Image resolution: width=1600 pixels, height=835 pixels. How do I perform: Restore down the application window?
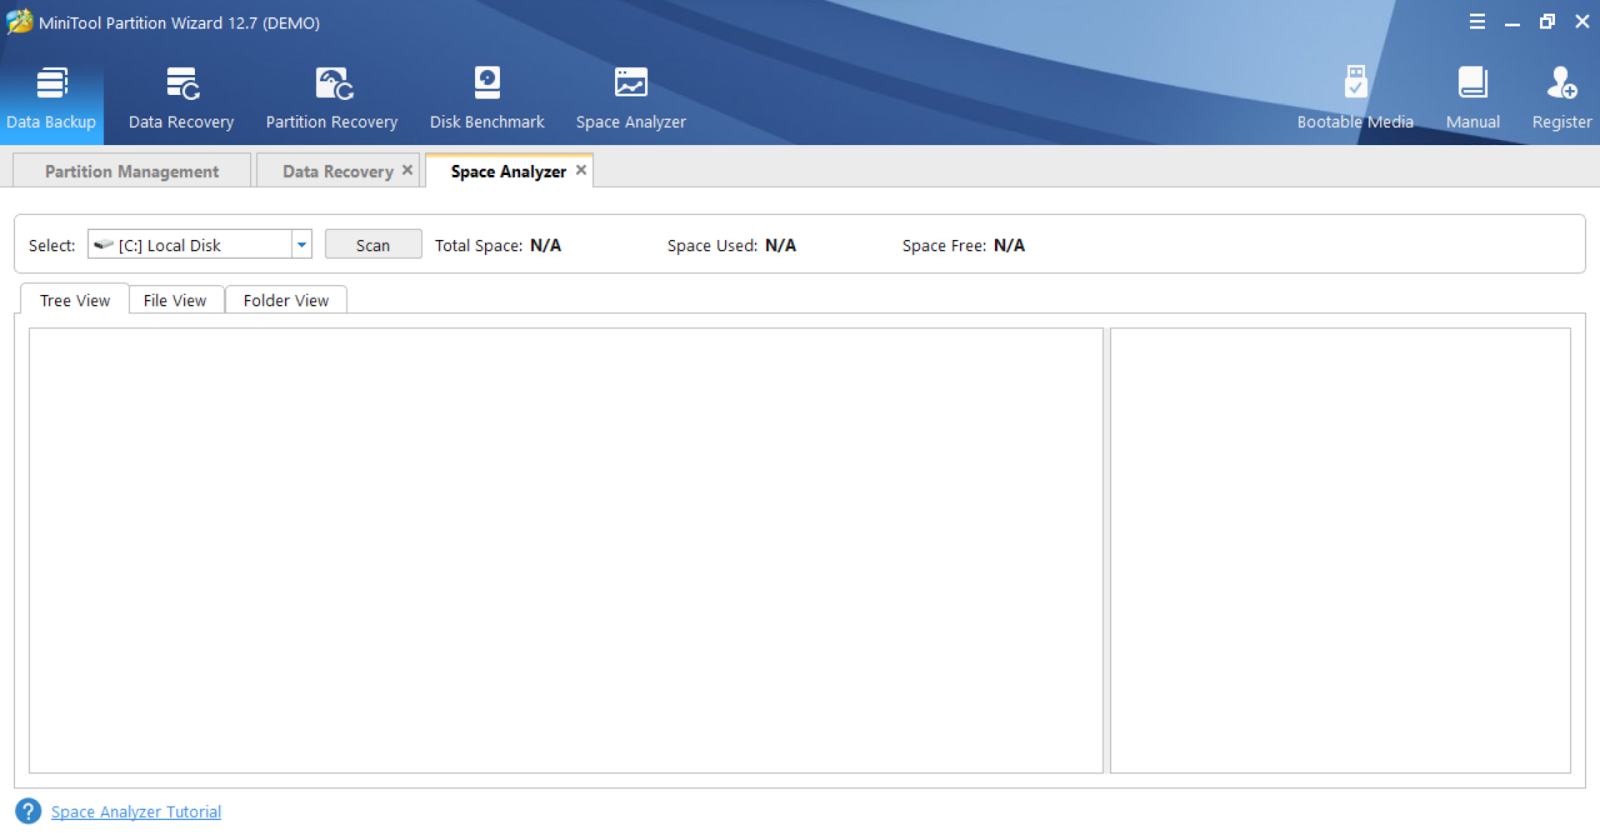1547,22
